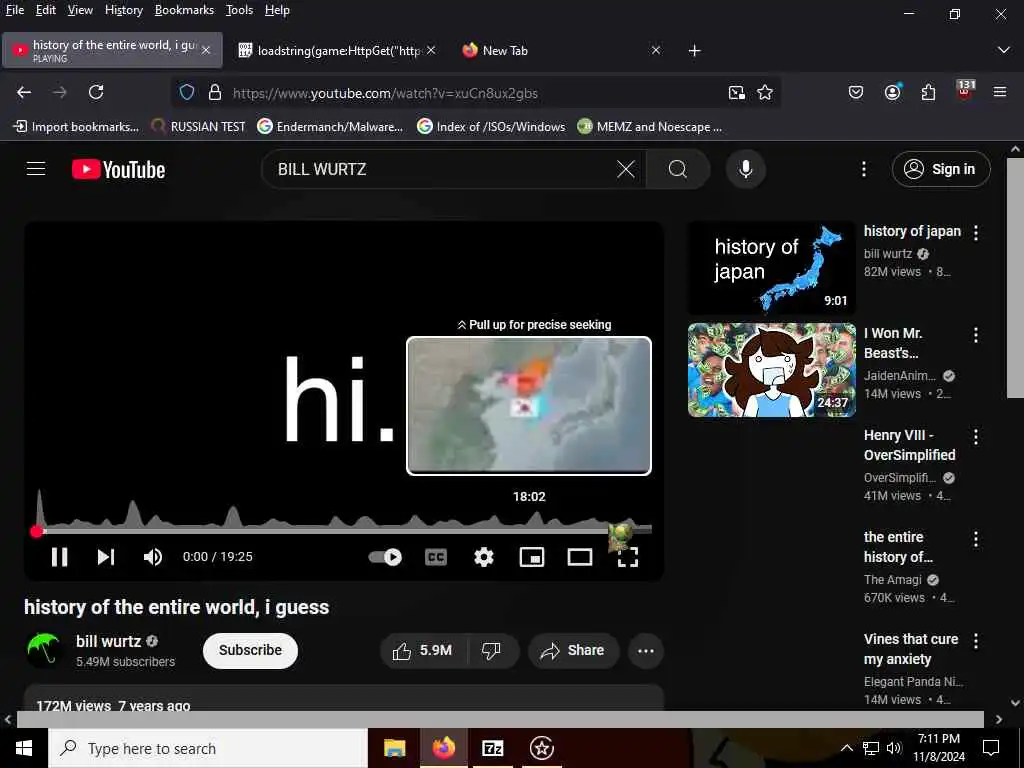Open Save to Pocket icon

tap(856, 92)
